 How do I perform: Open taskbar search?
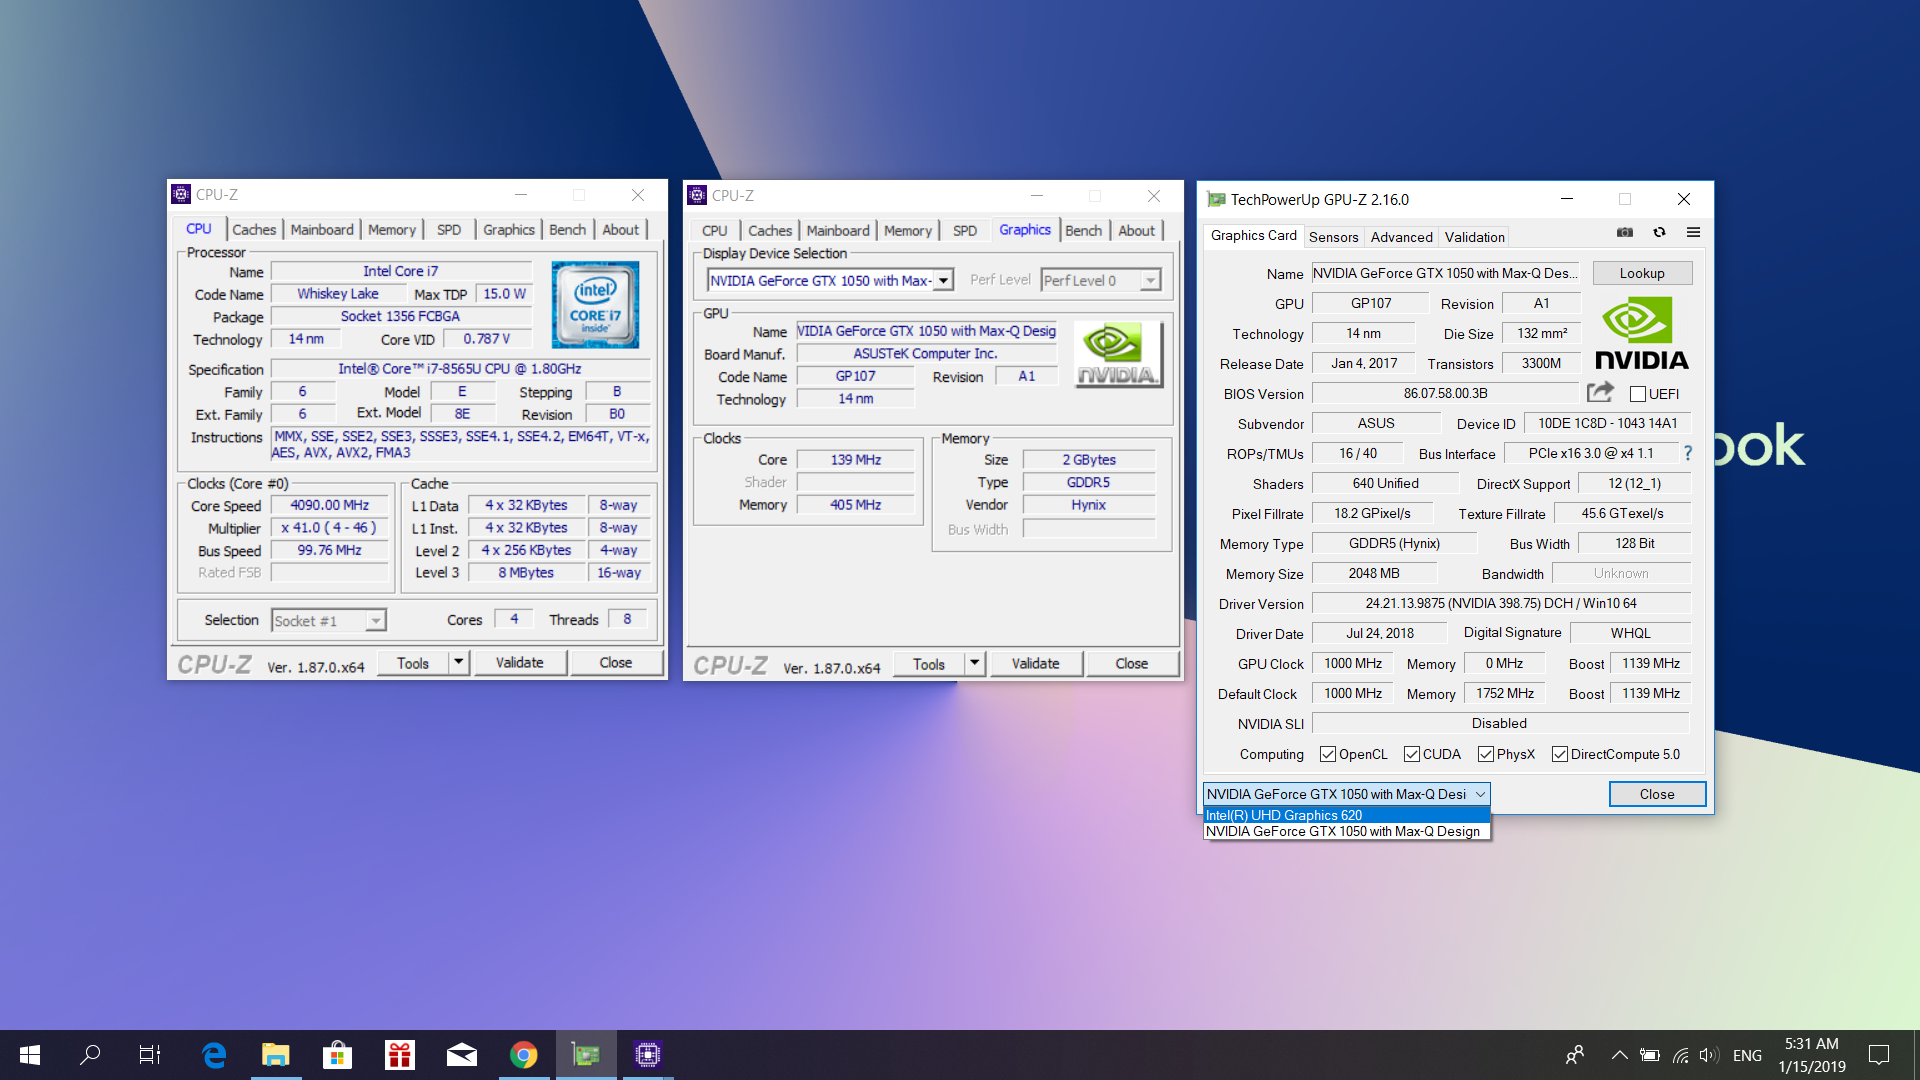click(90, 1054)
